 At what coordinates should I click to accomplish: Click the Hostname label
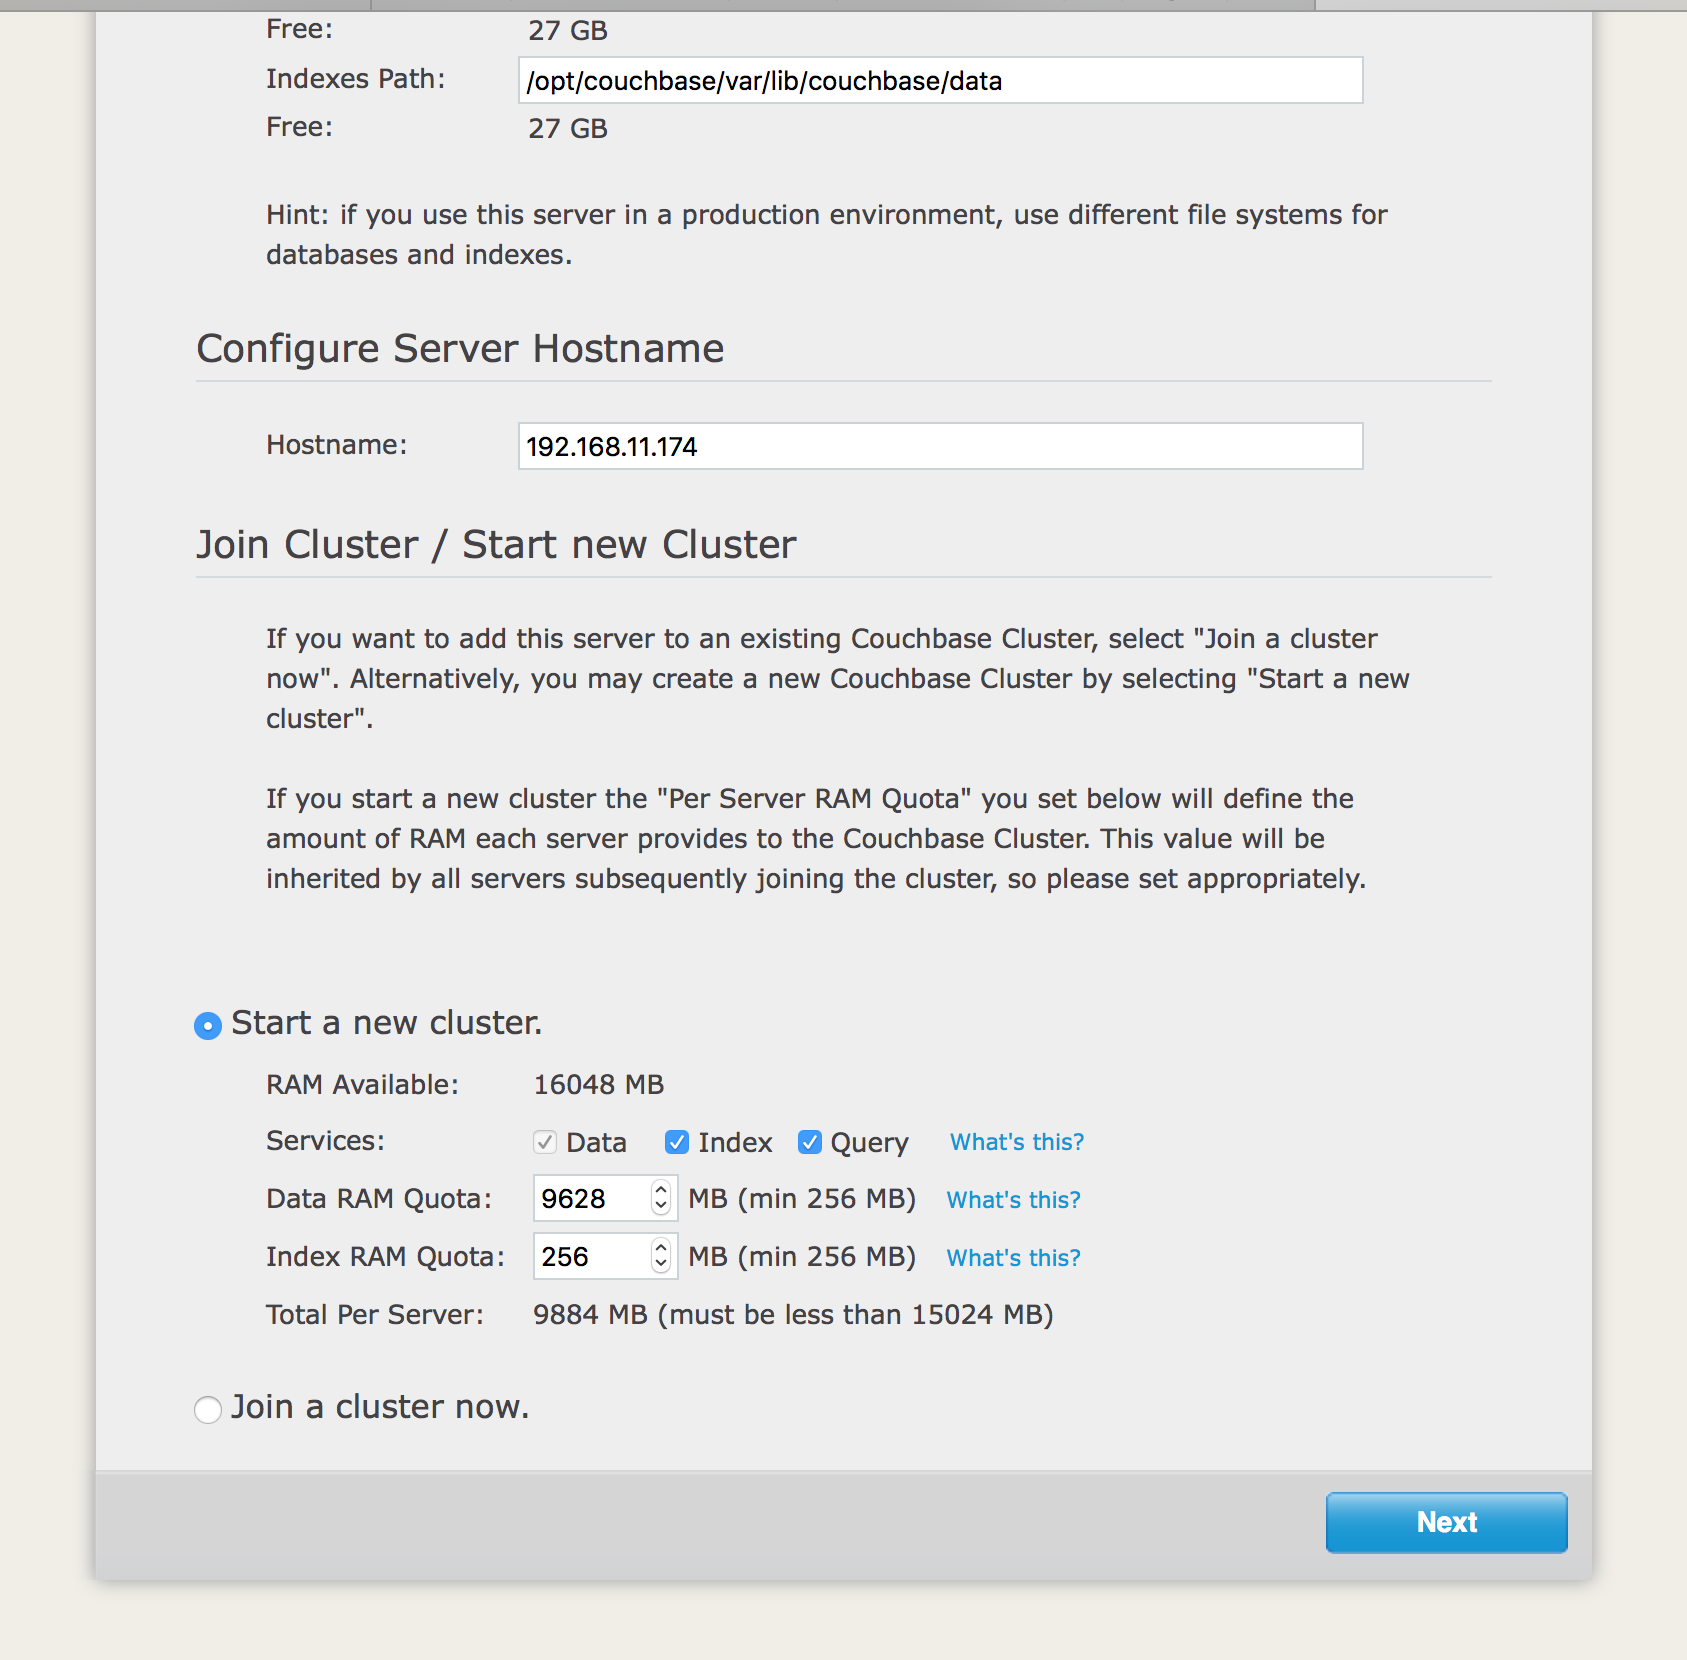click(337, 445)
